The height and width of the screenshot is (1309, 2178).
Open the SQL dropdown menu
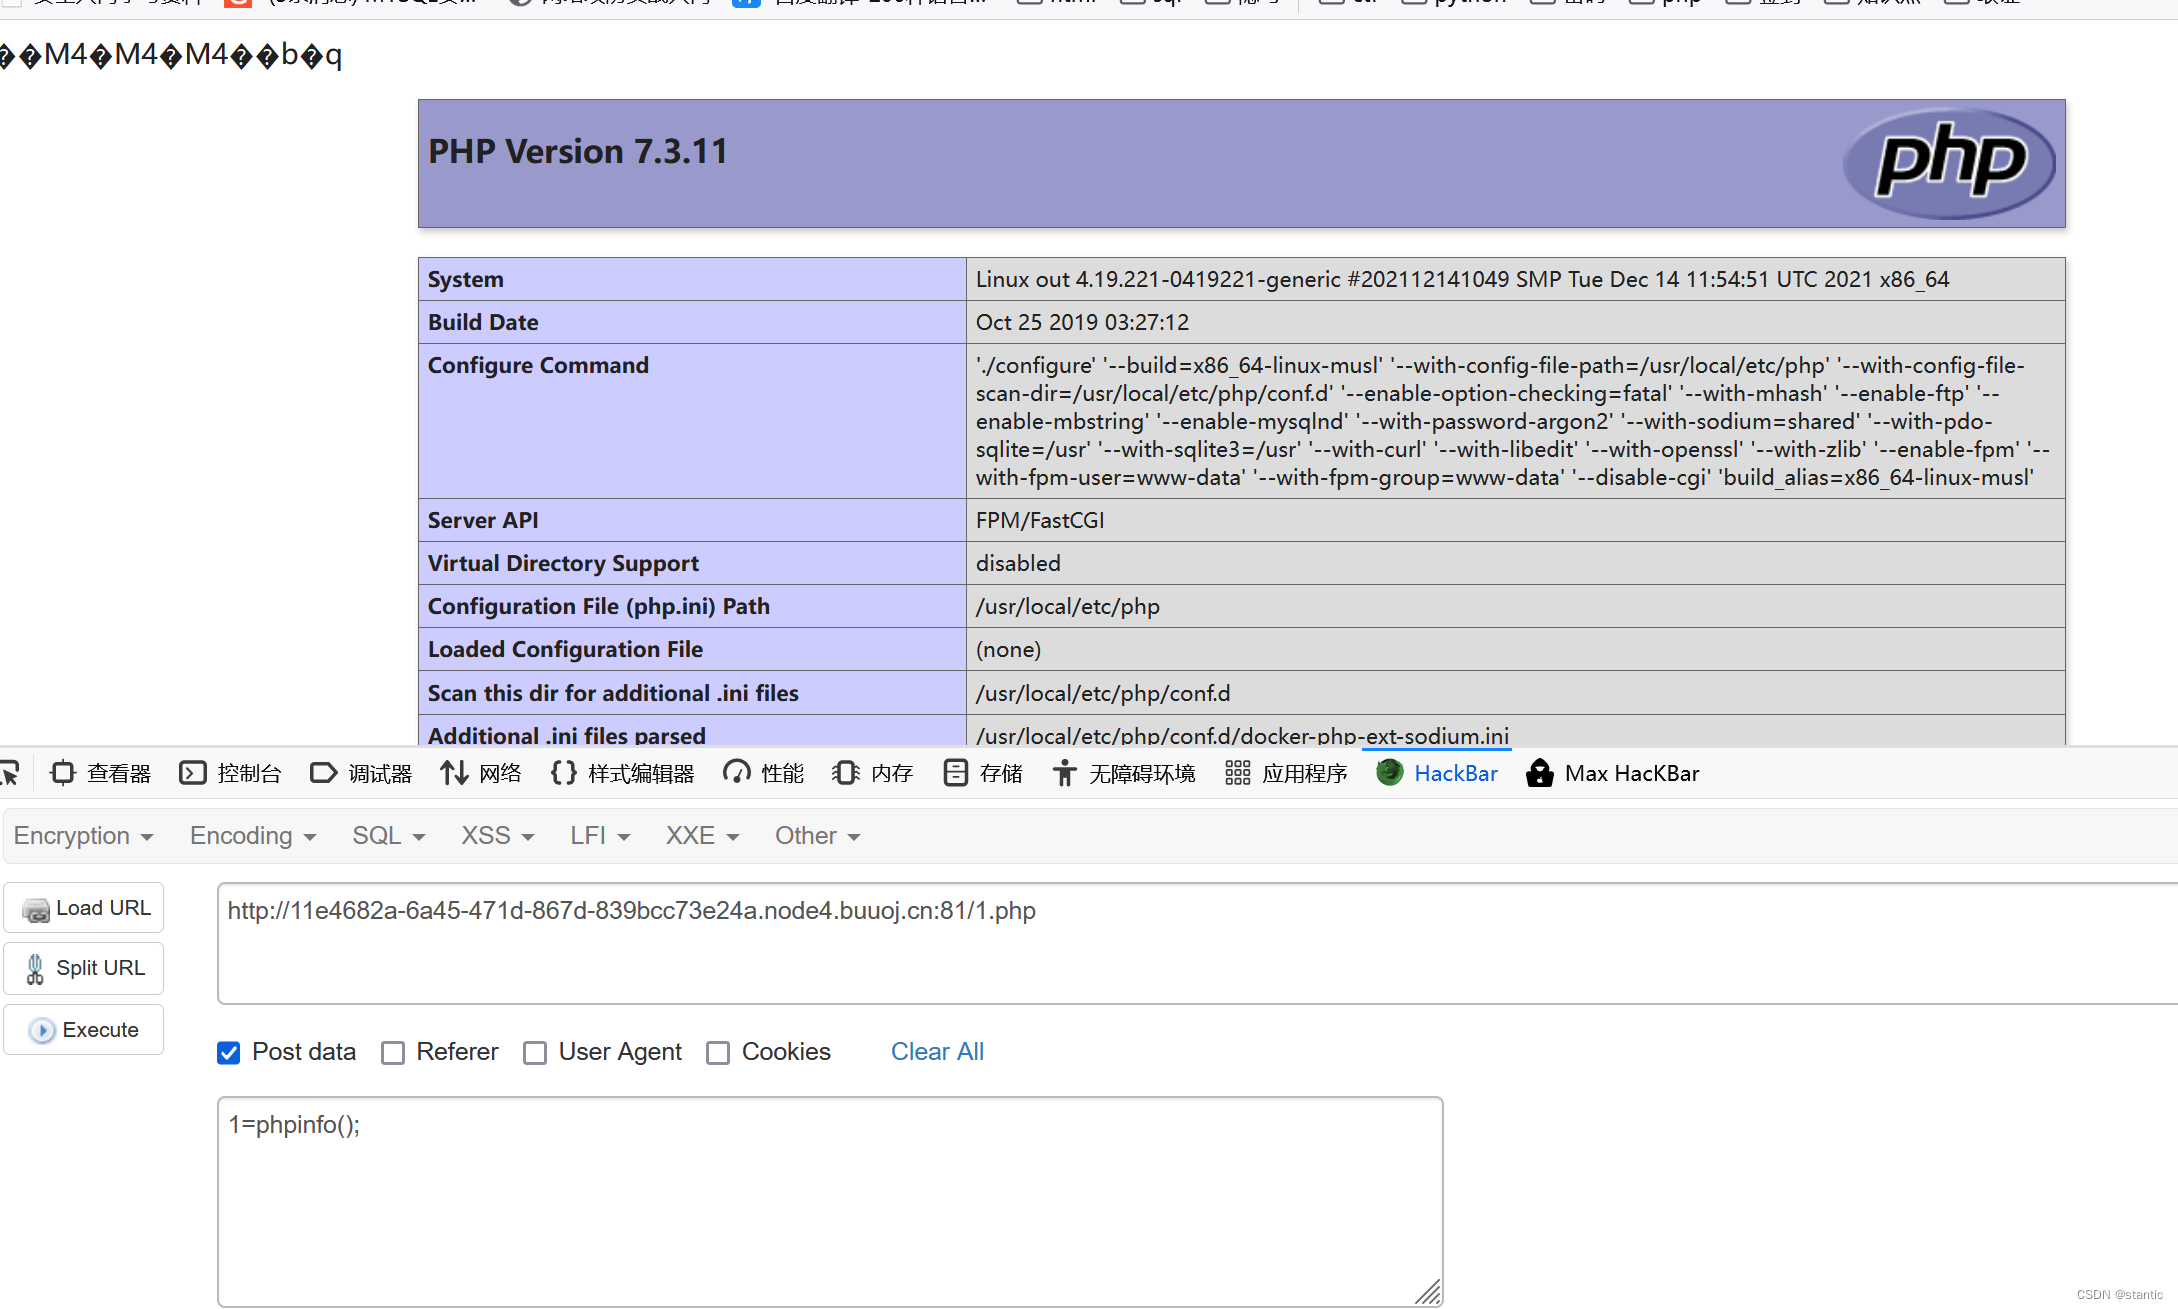388,836
